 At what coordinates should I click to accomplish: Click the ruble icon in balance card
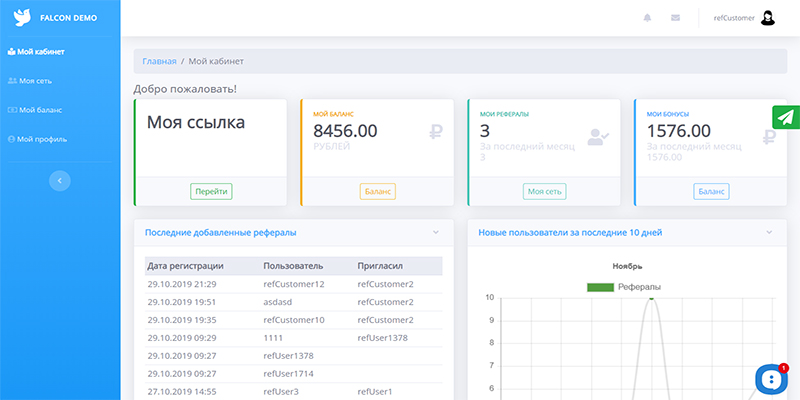[436, 130]
